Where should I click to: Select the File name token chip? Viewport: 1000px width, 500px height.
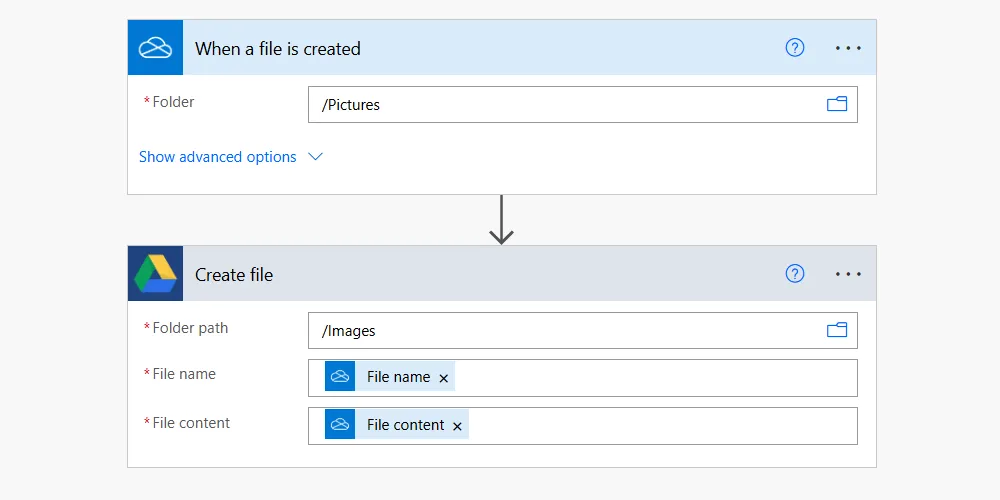coord(397,377)
